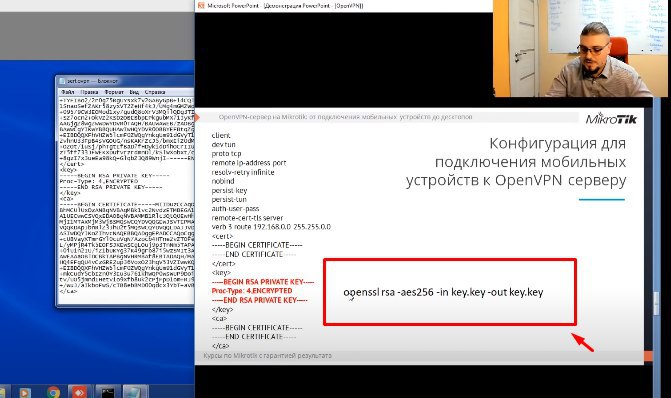Click the PowerPoint icon in slideshow title bar
Screen dimensions: 671x398
point(201,6)
